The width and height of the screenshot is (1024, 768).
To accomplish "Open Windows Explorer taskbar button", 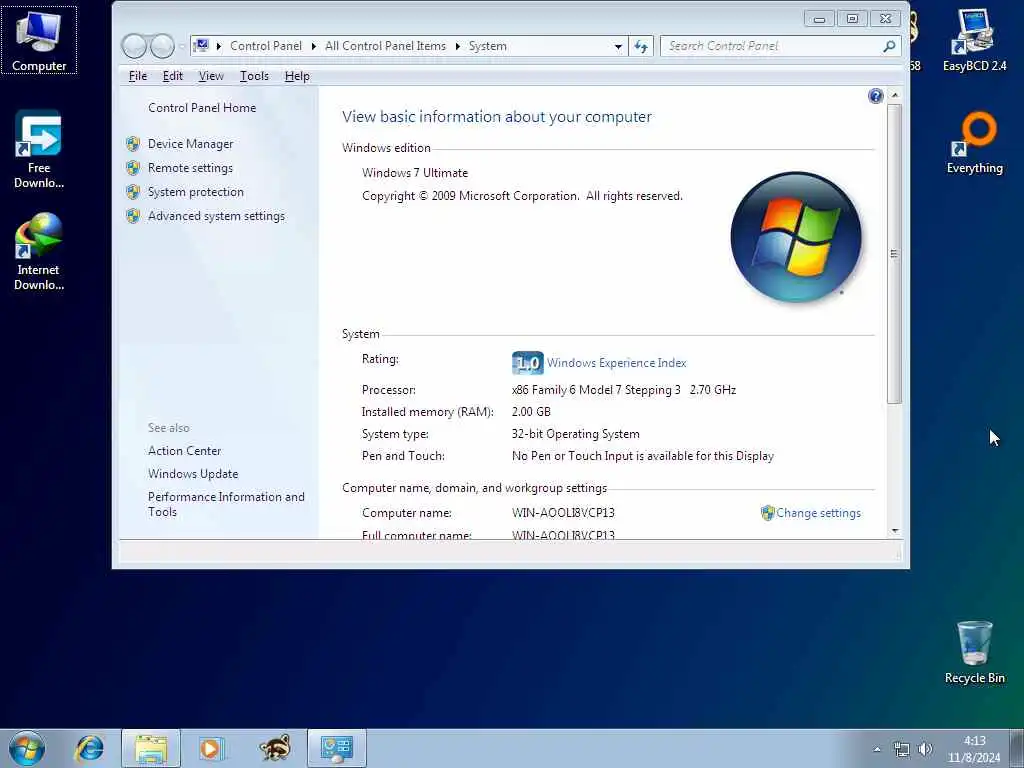I will (x=151, y=748).
